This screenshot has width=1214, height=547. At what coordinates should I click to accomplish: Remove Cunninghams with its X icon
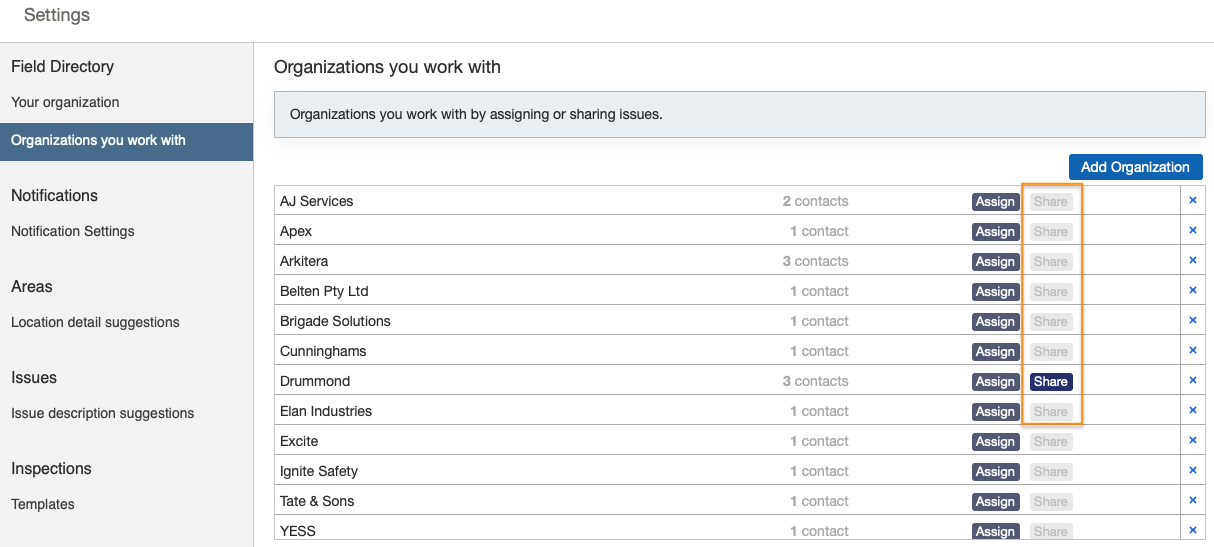(x=1192, y=350)
